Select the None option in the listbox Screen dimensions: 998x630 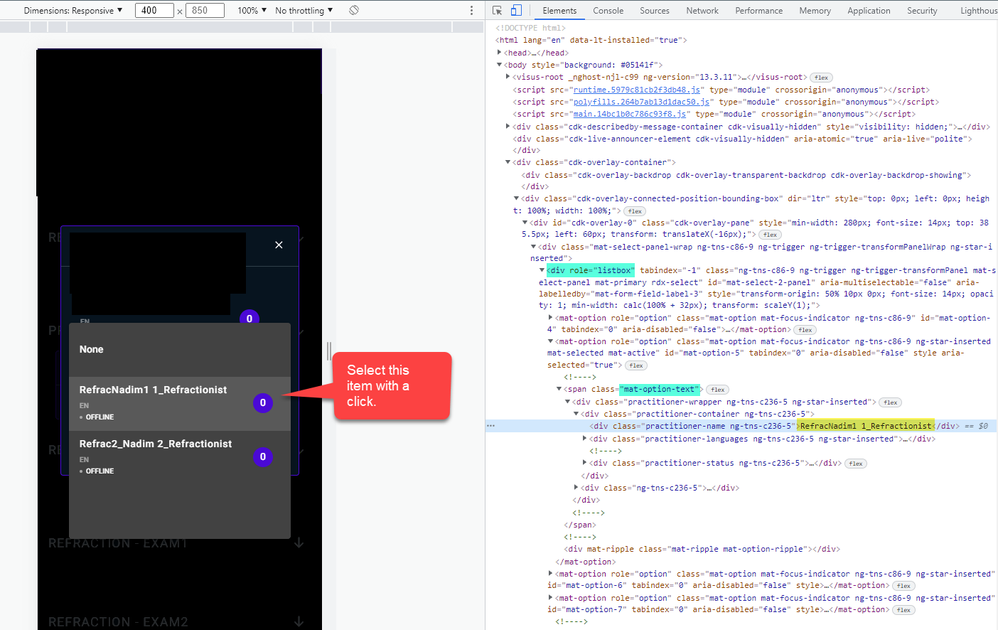point(92,349)
